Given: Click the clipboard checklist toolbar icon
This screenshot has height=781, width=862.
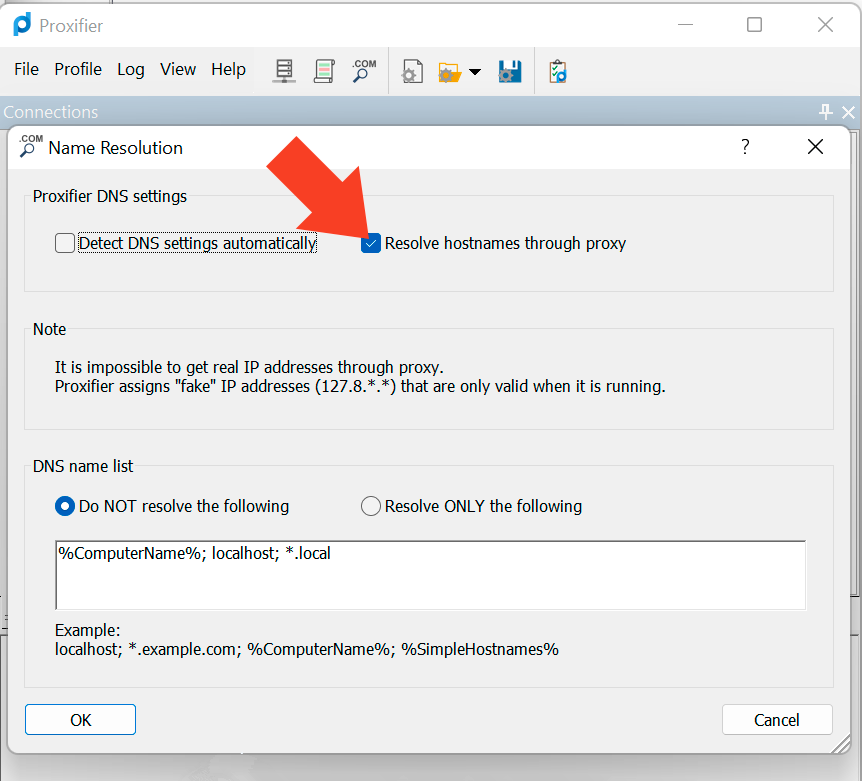Looking at the screenshot, I should coord(558,71).
